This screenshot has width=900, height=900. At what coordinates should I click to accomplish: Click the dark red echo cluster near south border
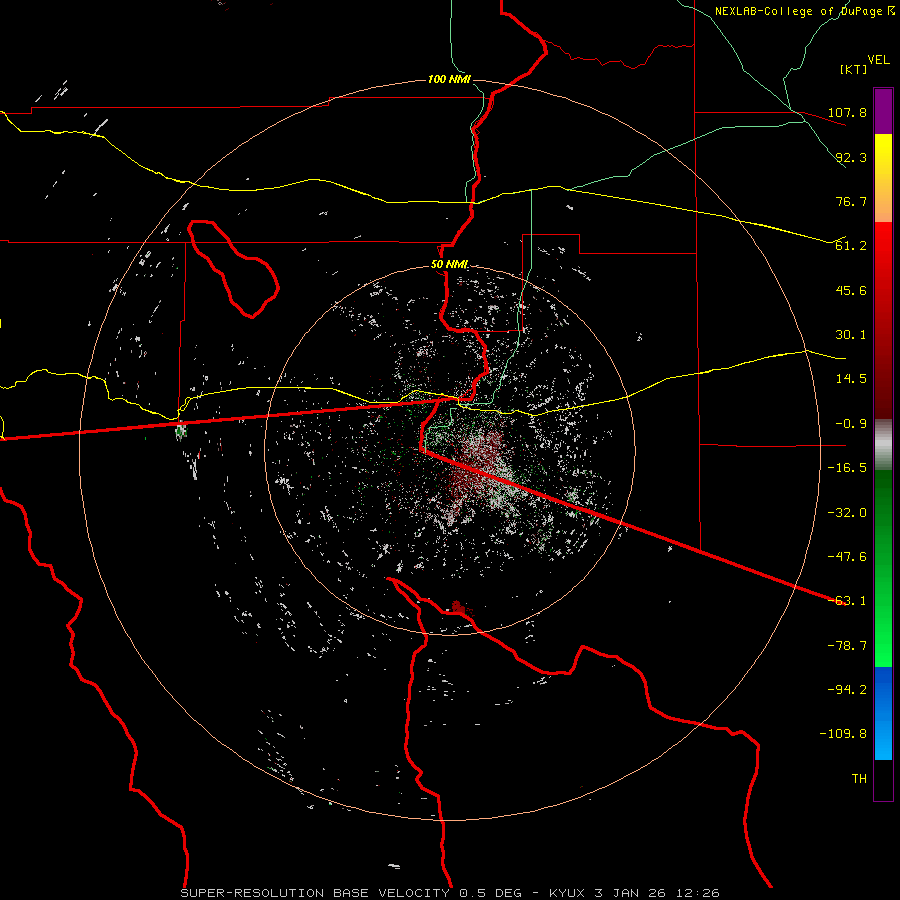(458, 607)
